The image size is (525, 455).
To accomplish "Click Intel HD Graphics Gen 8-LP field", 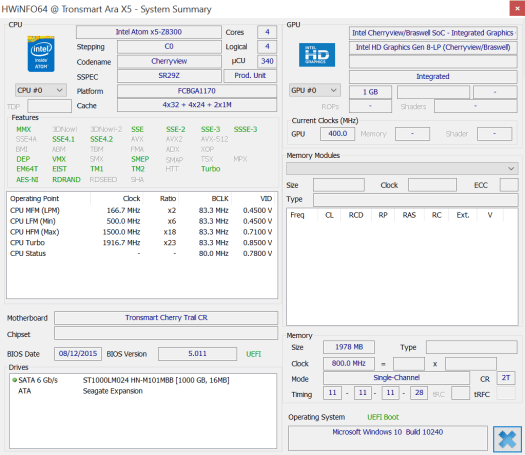I will pyautogui.click(x=433, y=47).
